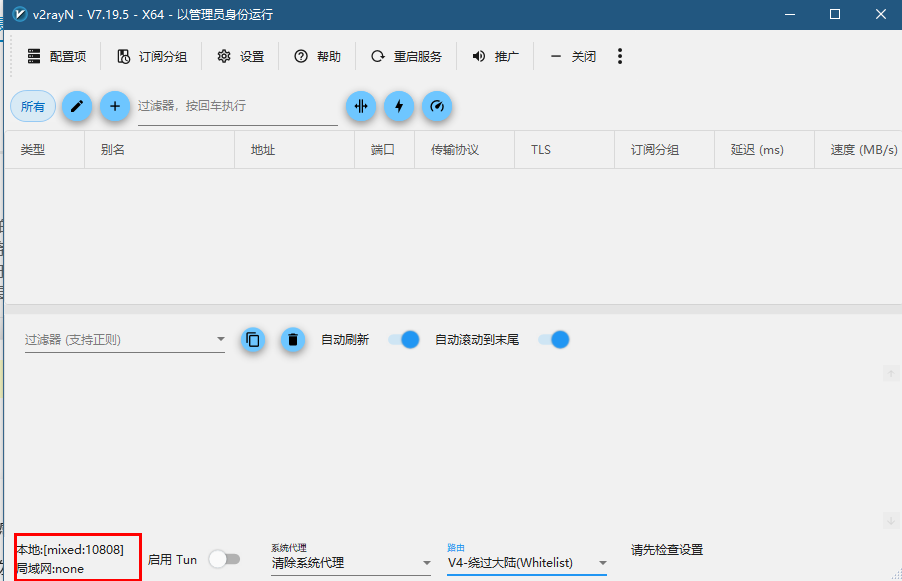Expand the log filter regex dropdown
Screen dimensions: 902x581
pyautogui.click(x=124, y=340)
